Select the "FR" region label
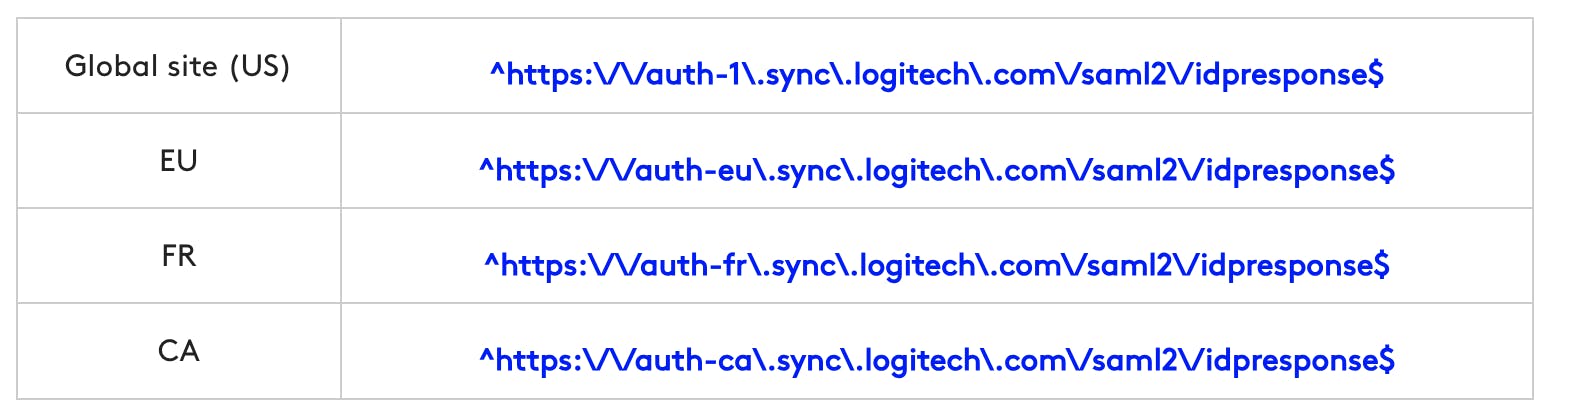The width and height of the screenshot is (1570, 418). pyautogui.click(x=178, y=256)
